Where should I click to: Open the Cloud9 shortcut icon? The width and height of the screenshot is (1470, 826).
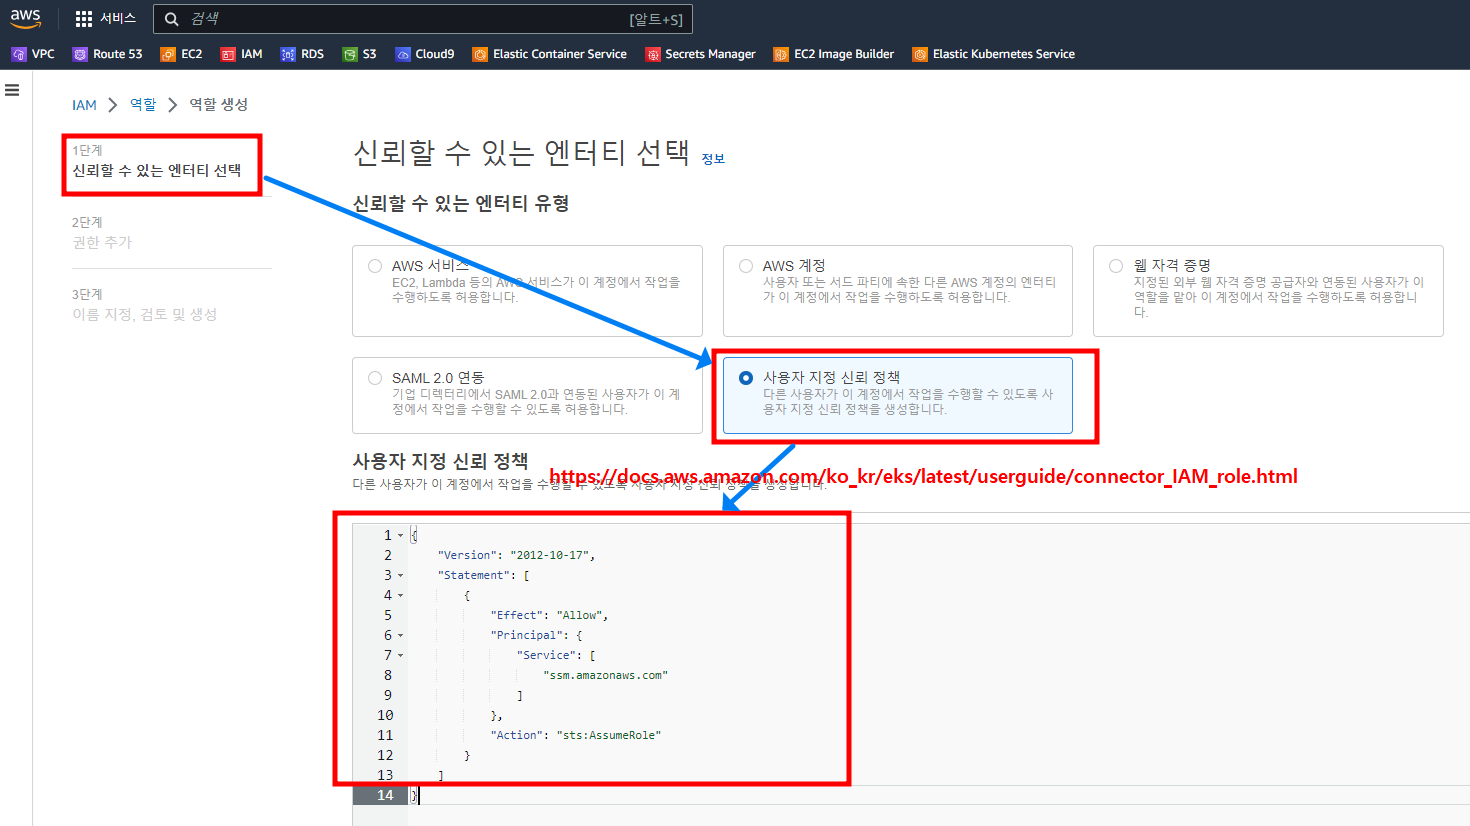click(x=403, y=54)
